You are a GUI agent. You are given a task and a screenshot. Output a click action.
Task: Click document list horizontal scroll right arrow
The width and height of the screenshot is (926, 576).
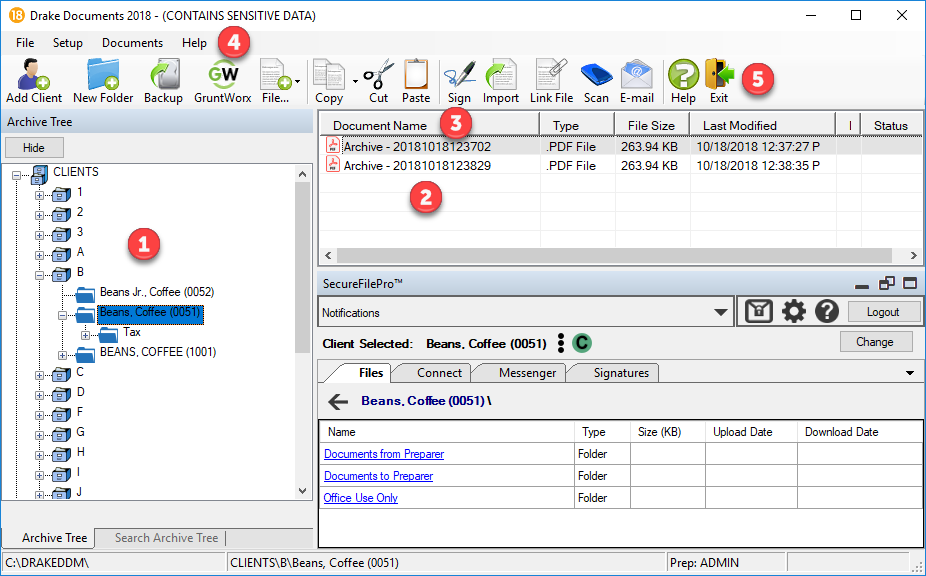tap(914, 256)
